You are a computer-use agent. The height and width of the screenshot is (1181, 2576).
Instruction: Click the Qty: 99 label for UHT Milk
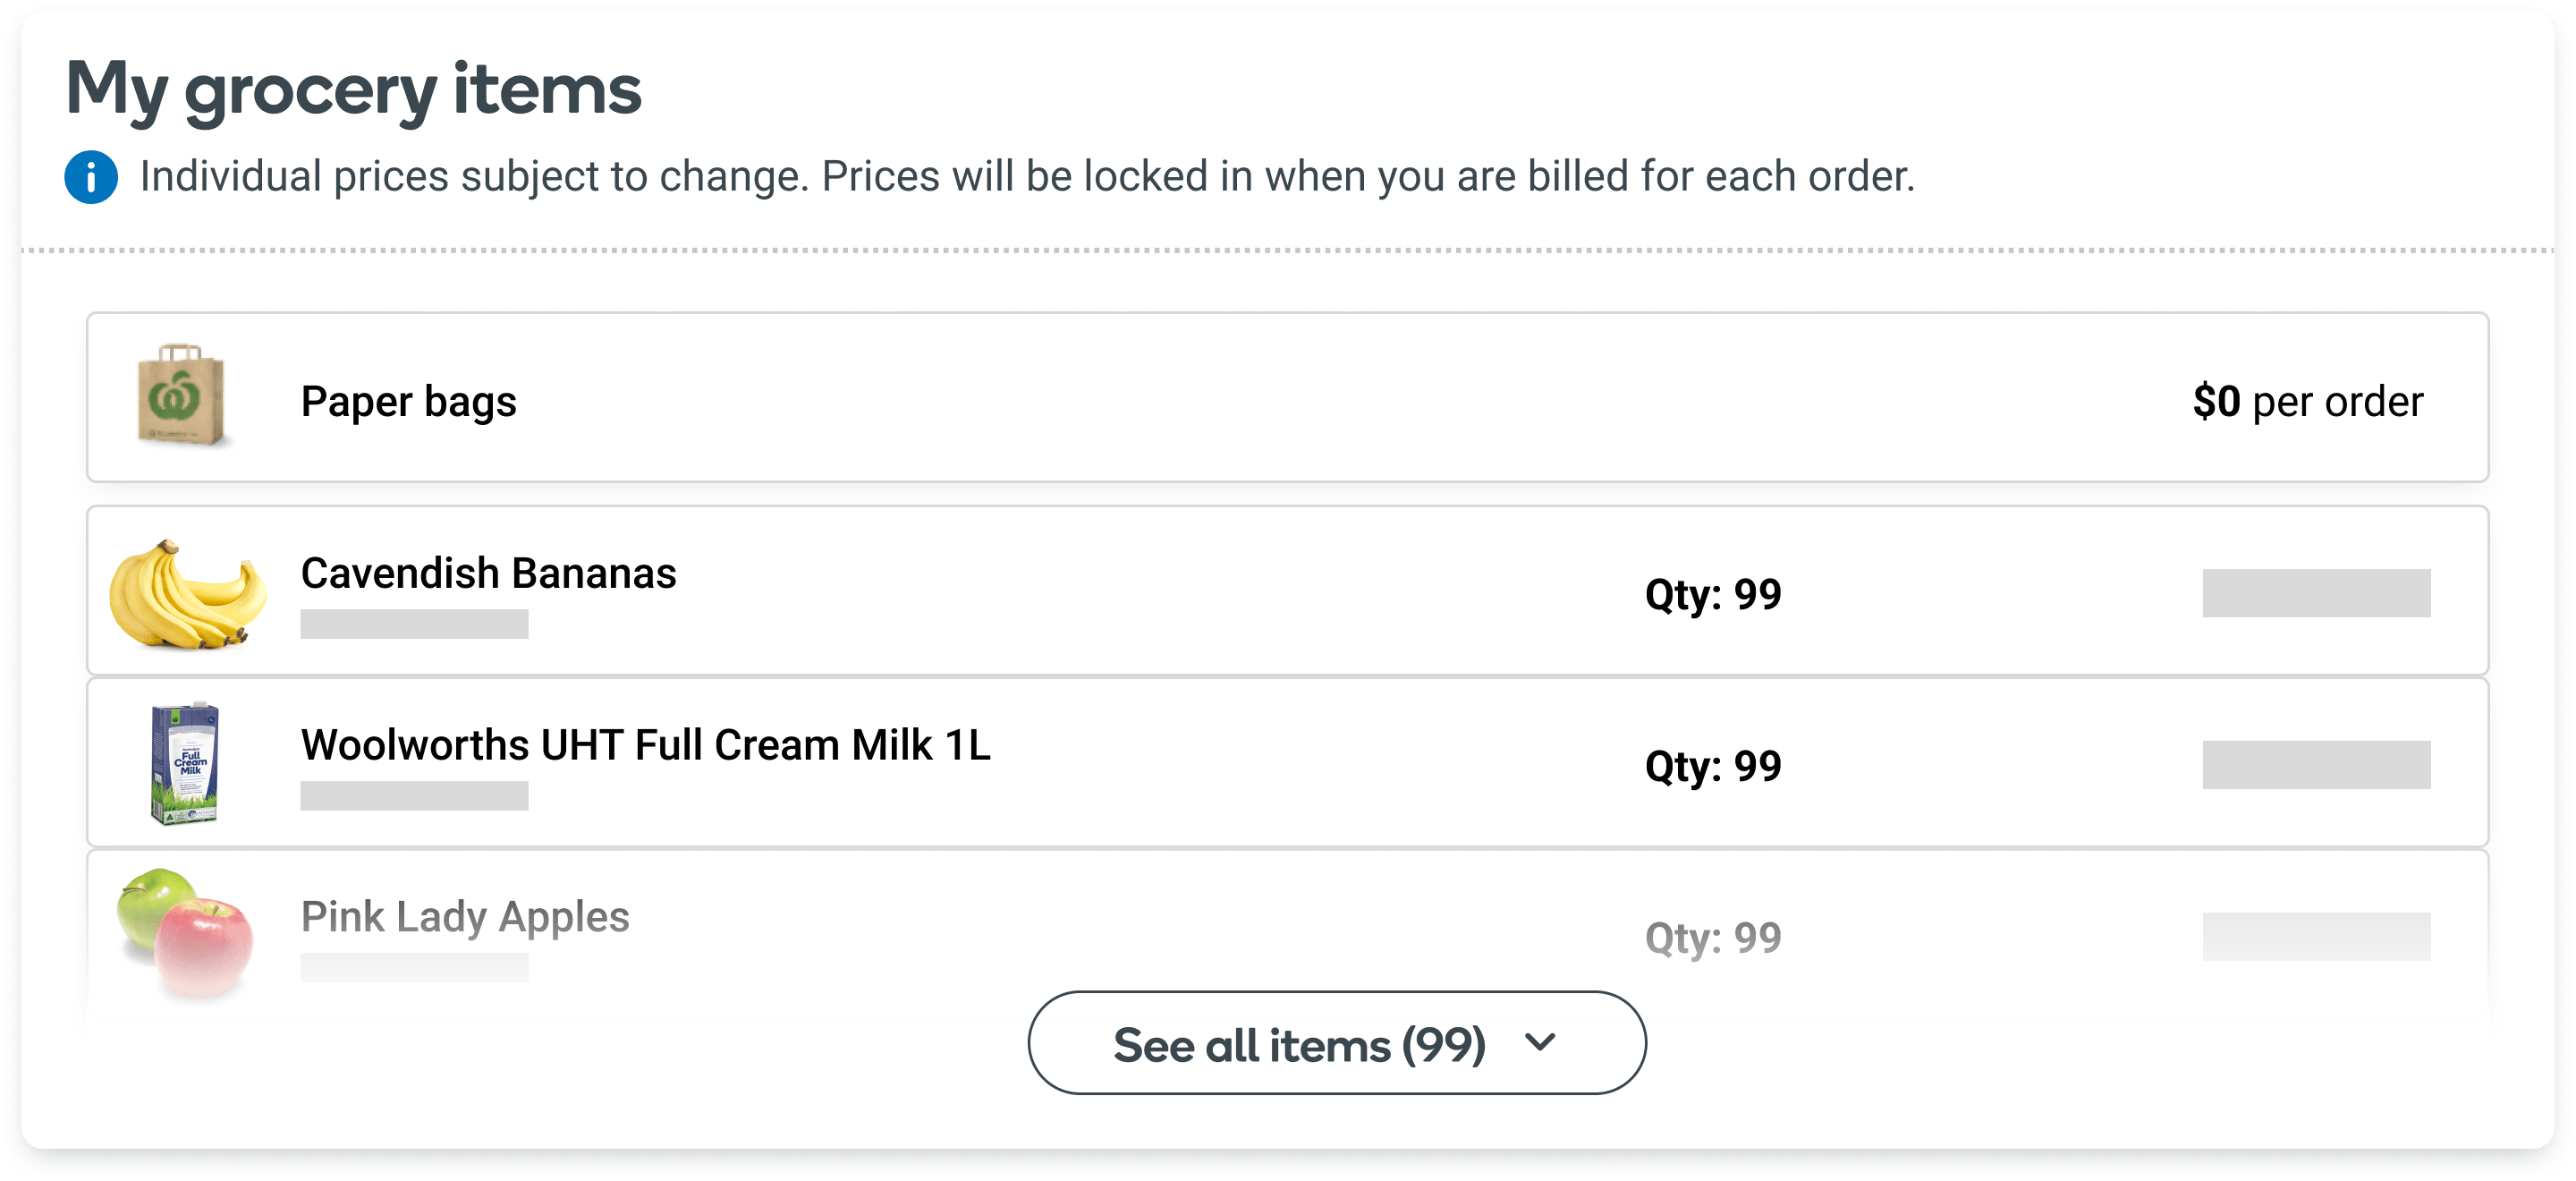1712,767
